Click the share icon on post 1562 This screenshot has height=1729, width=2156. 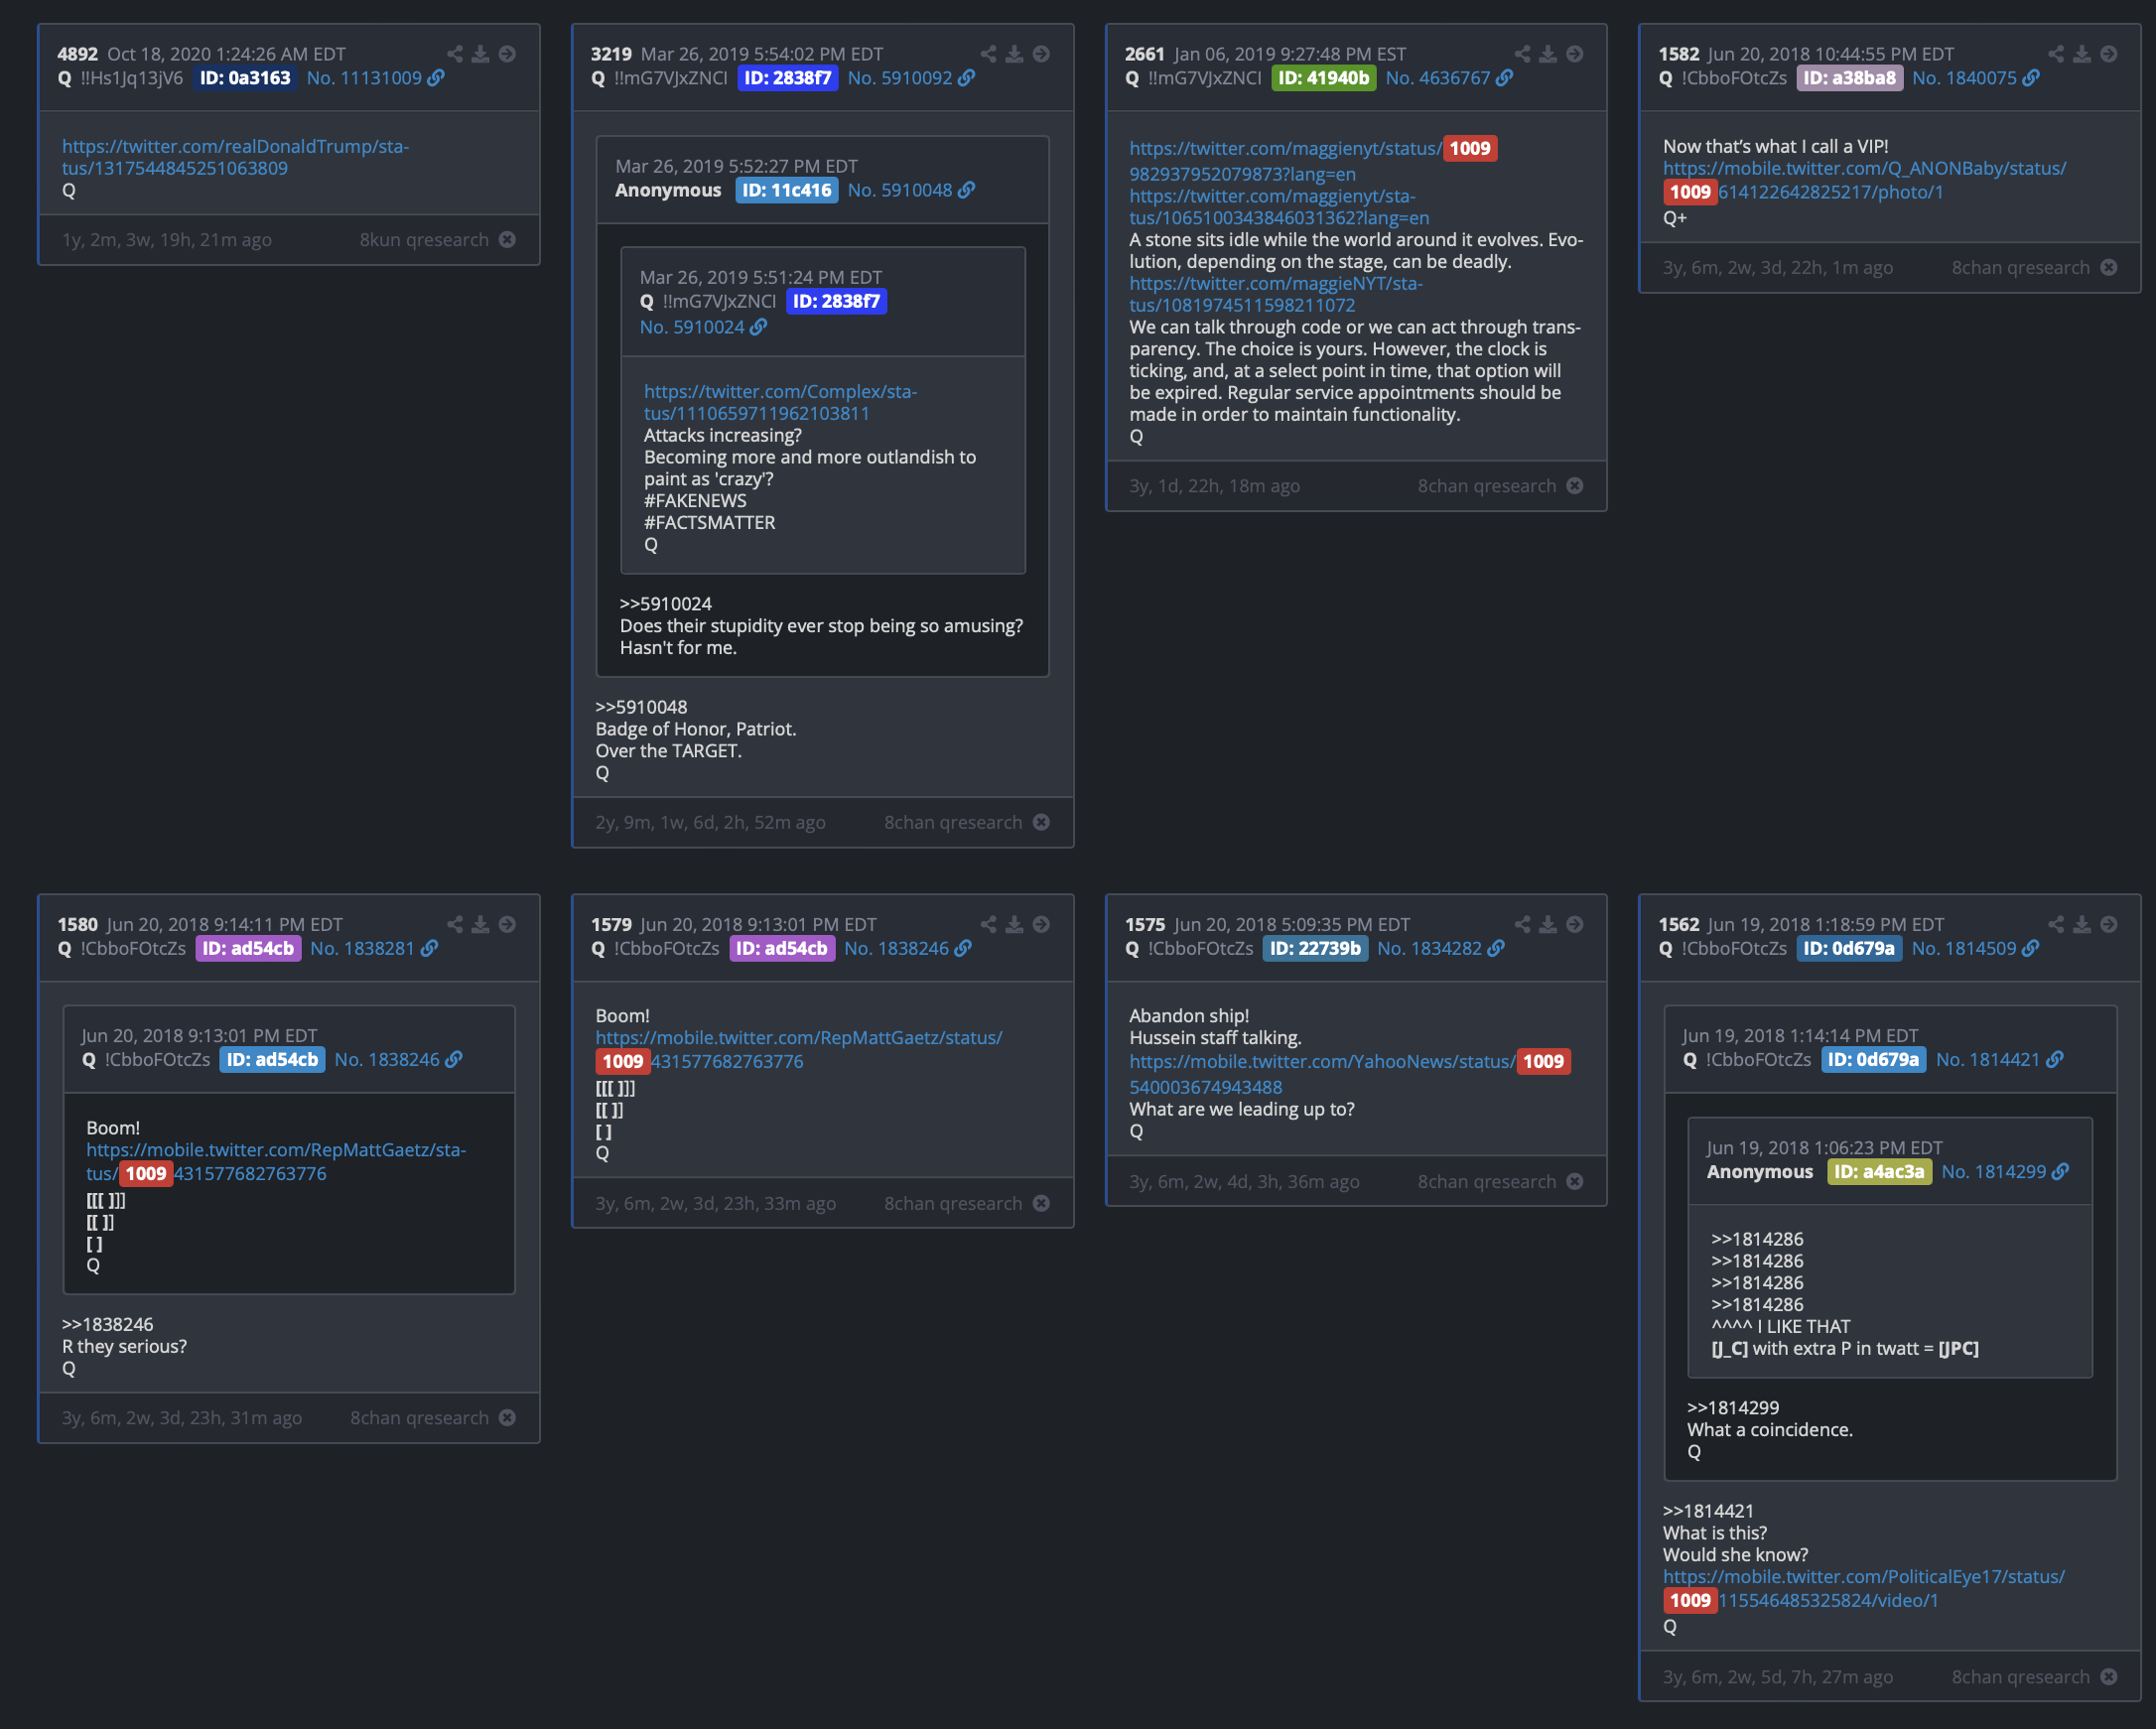(2056, 924)
